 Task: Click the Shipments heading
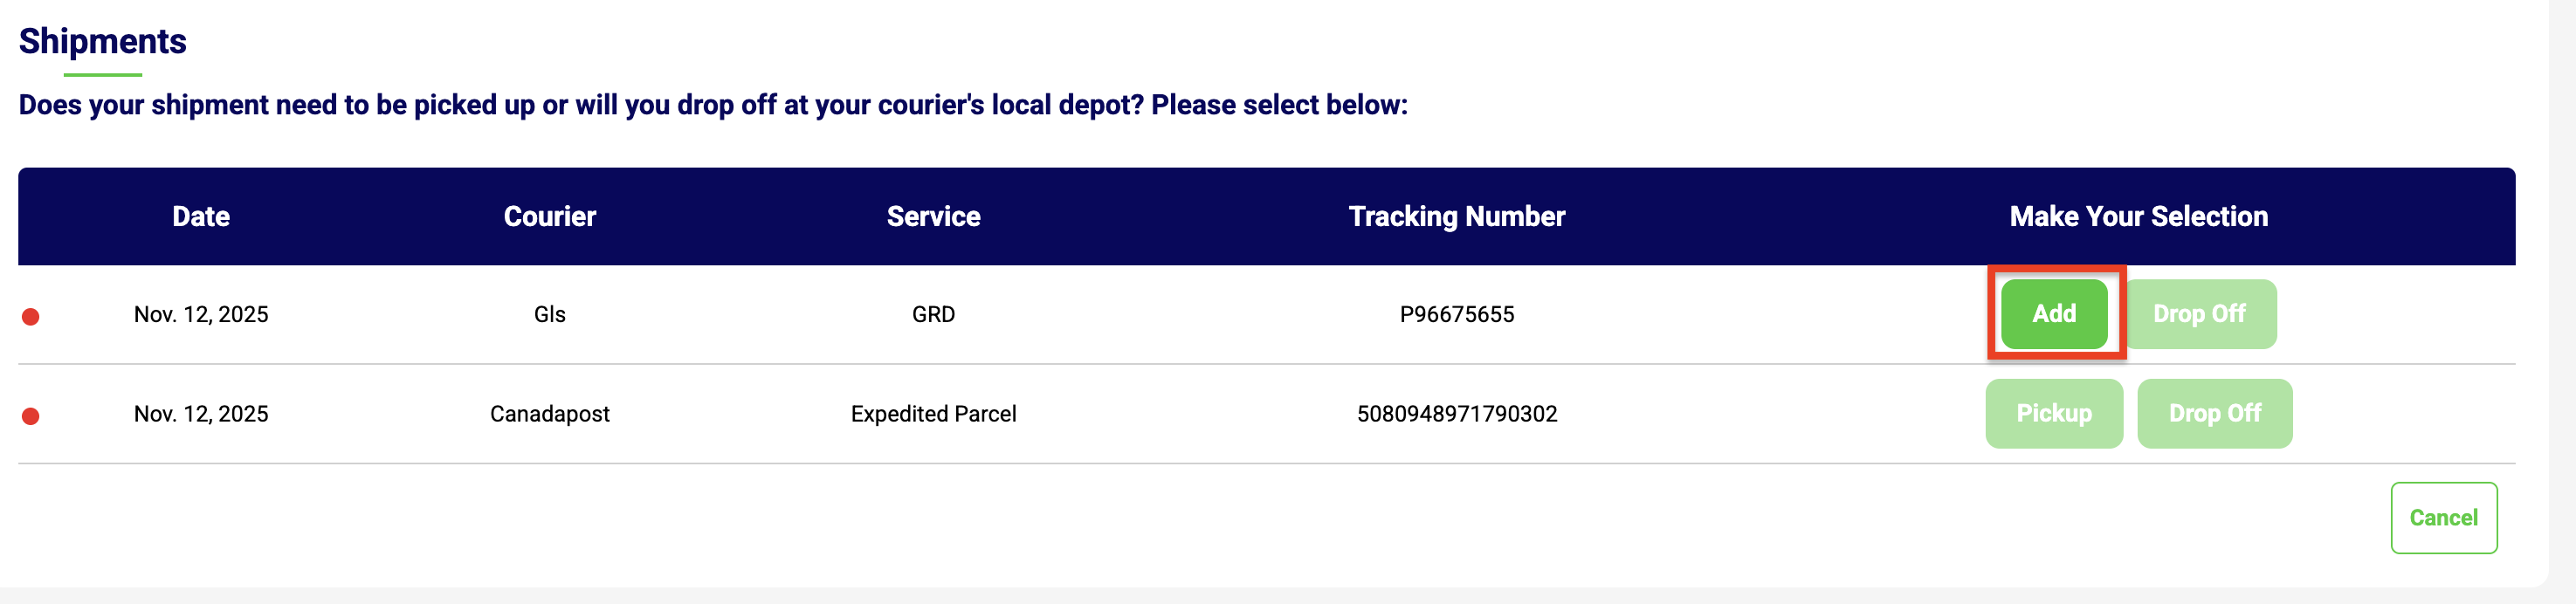[103, 42]
